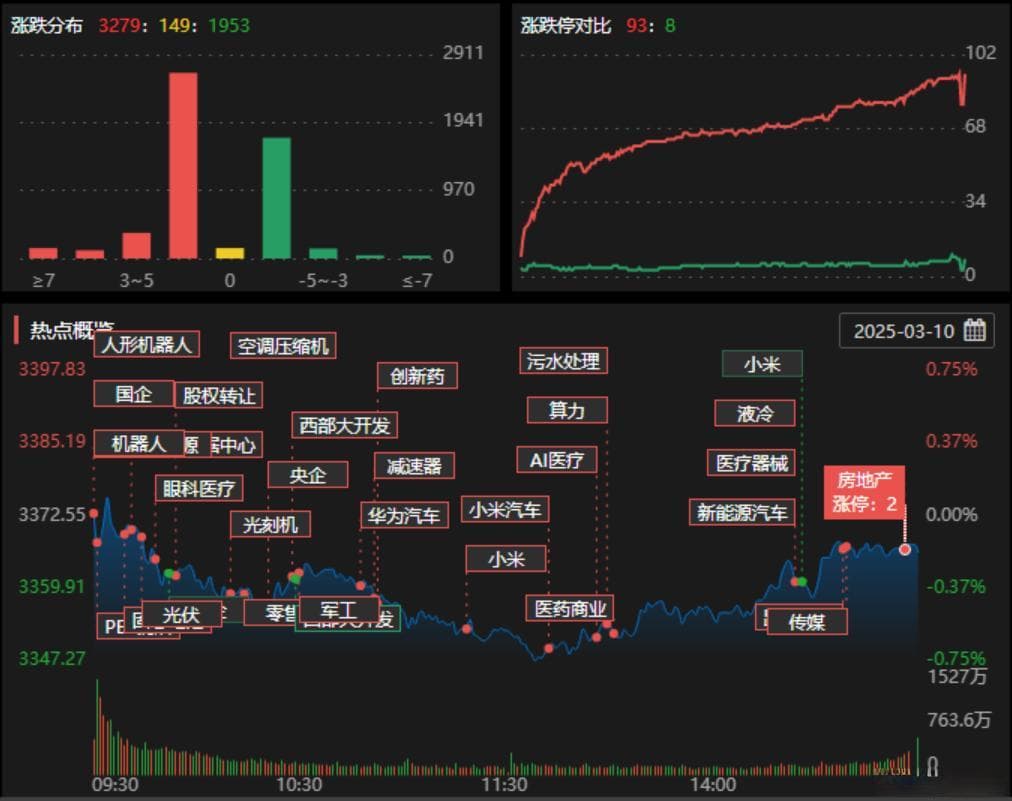1012x801 pixels.
Task: Select the AI医疗 tag
Action: point(556,460)
